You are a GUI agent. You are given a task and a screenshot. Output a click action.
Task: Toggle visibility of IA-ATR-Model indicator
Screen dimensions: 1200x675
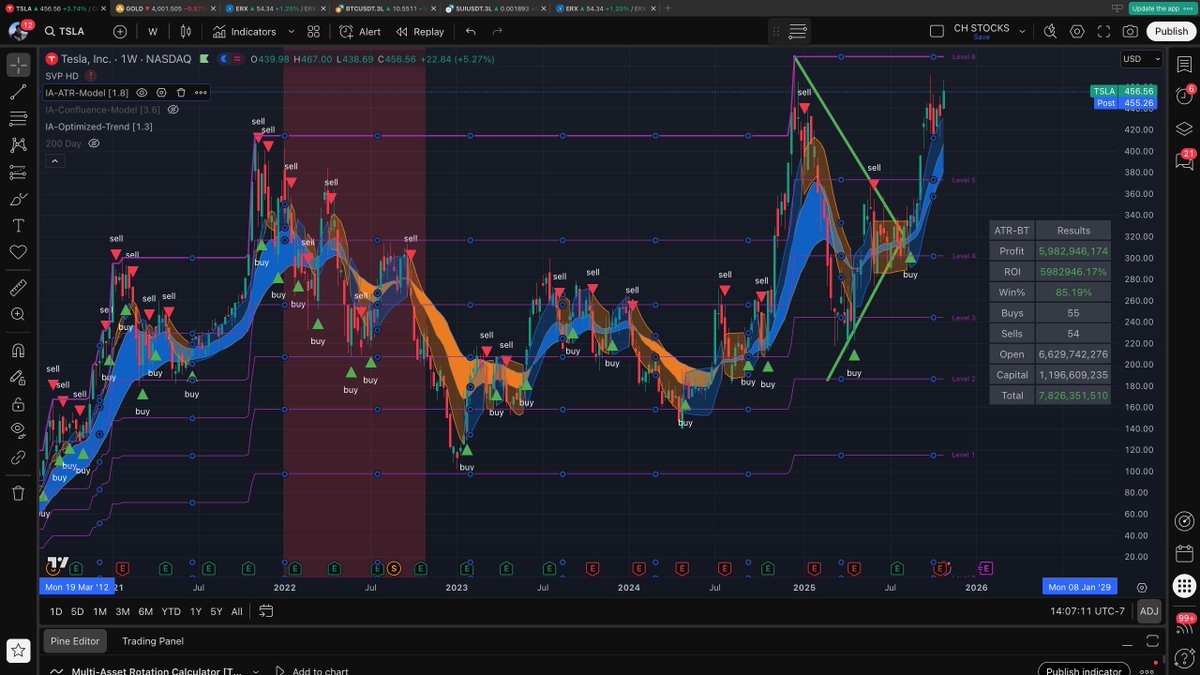(142, 92)
